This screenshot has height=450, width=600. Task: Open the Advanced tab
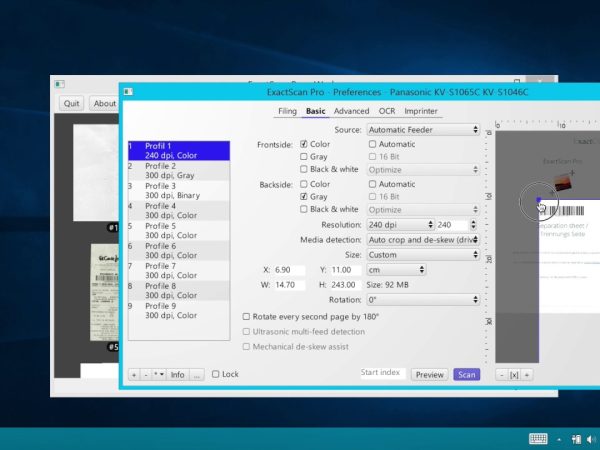(x=351, y=111)
